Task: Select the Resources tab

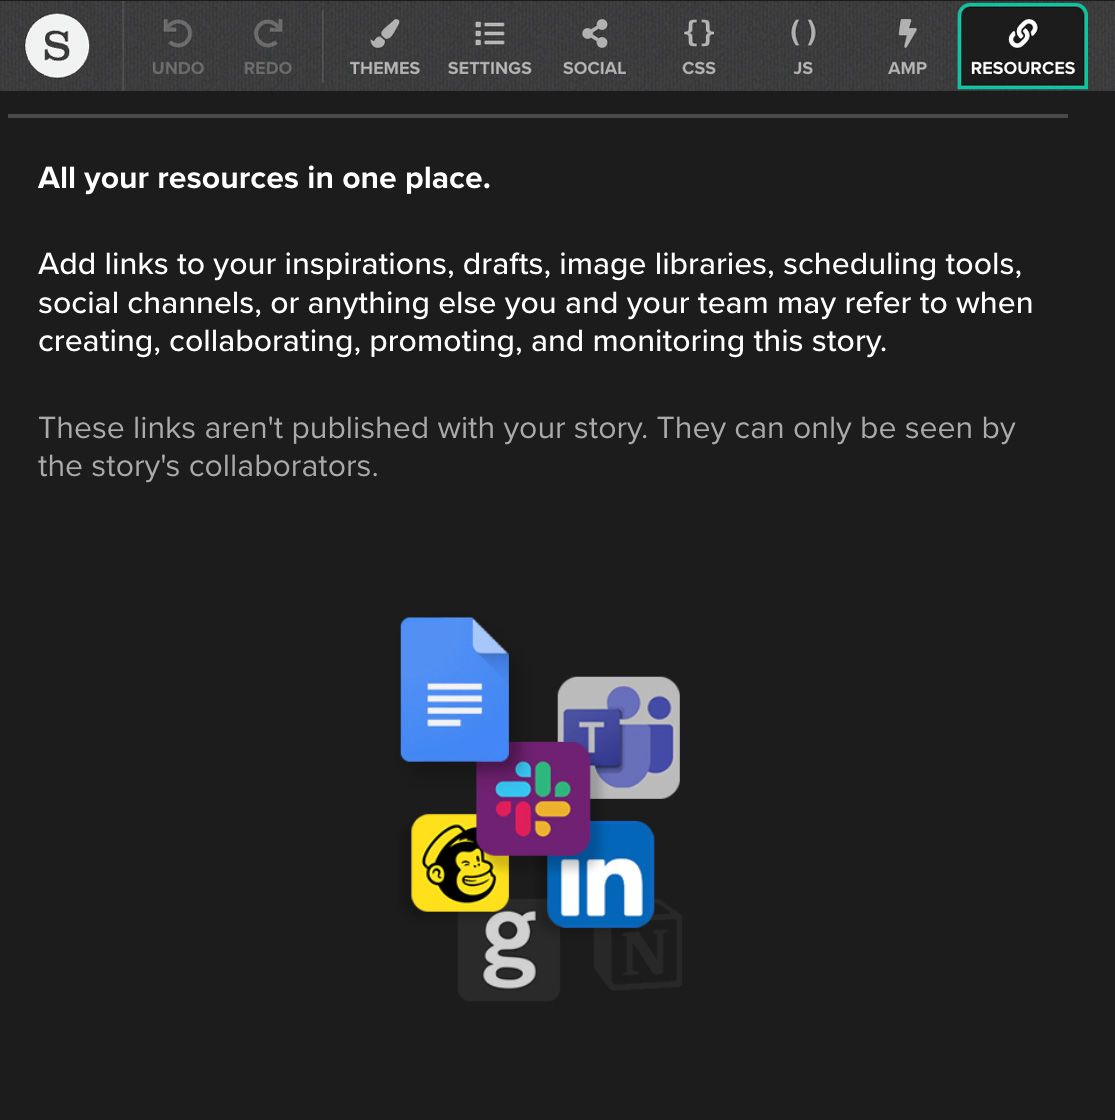Action: coord(1022,46)
